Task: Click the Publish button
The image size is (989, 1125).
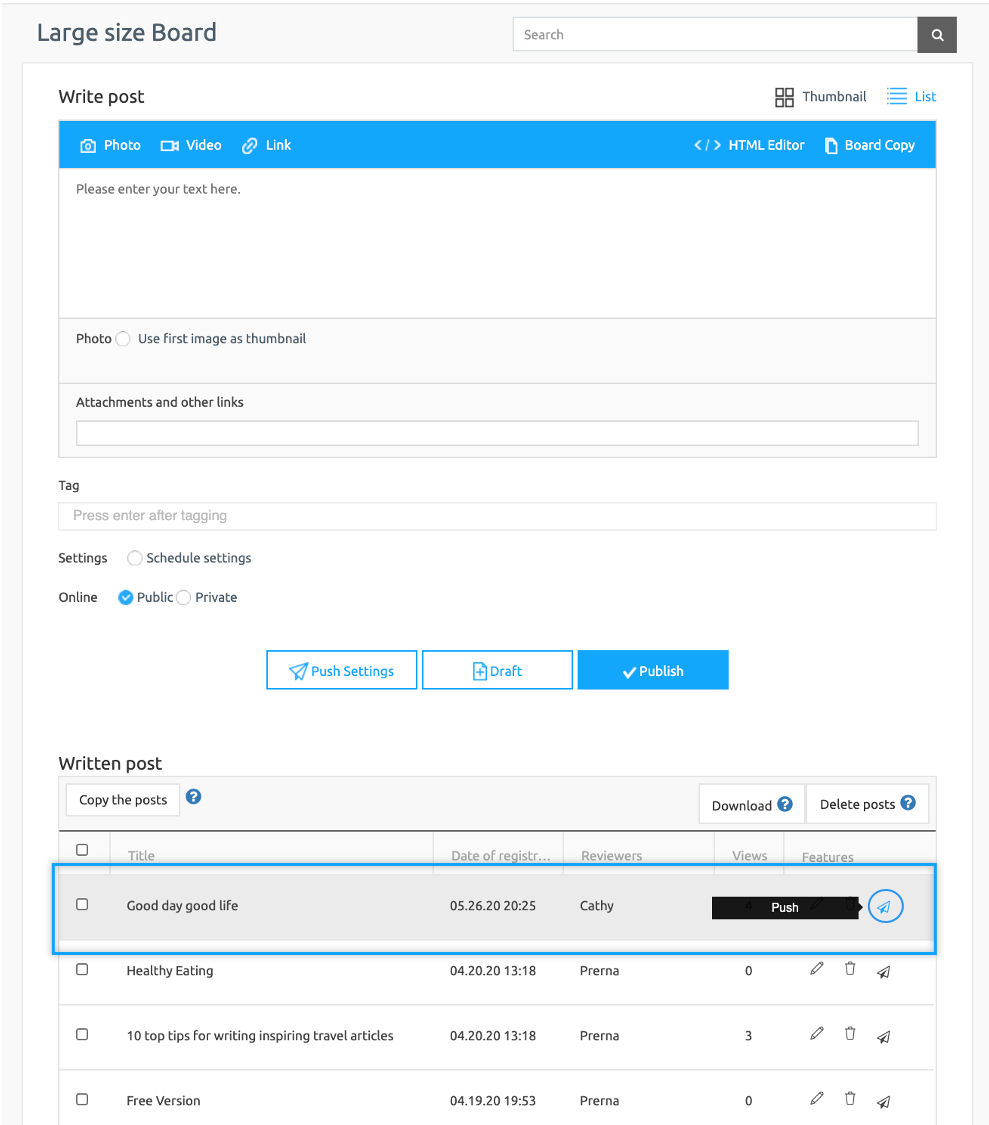Action: coord(653,670)
